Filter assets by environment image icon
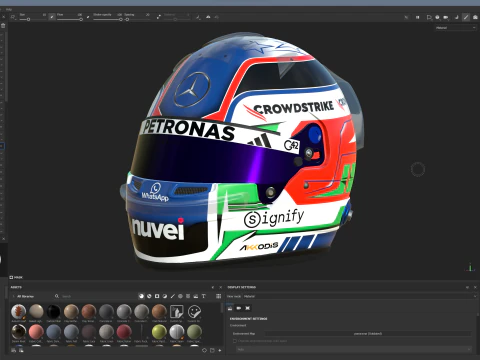The width and height of the screenshot is (480, 360). 196,296
